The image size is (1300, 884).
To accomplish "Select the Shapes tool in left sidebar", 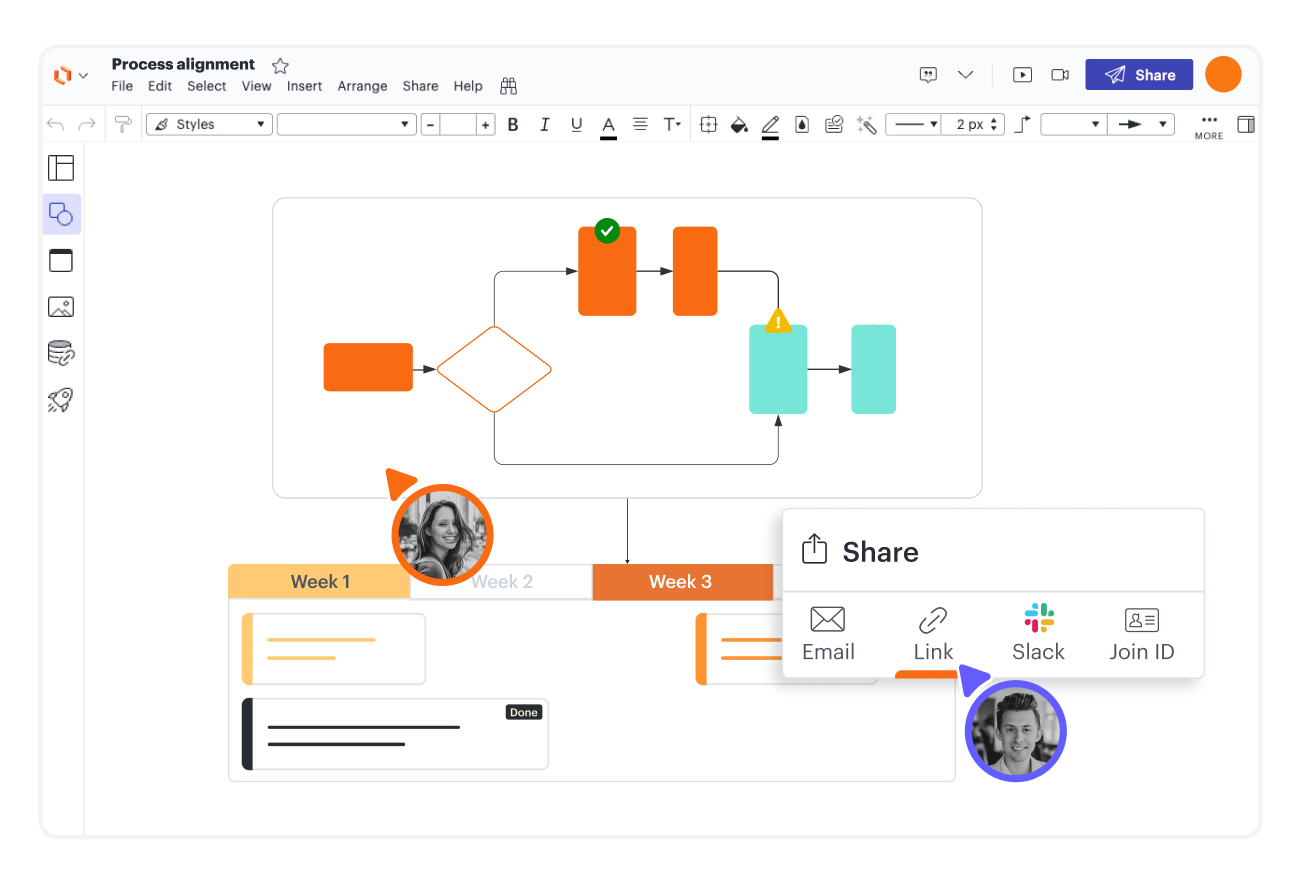I will pyautogui.click(x=61, y=214).
